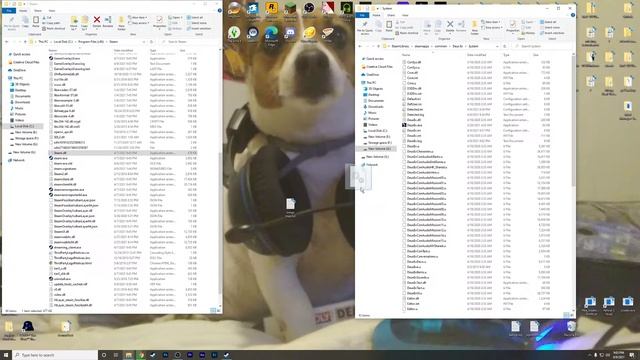The height and width of the screenshot is (360, 640).
Task: Click Paste shortcut in the Steam window ribbon
Action: 53,28
